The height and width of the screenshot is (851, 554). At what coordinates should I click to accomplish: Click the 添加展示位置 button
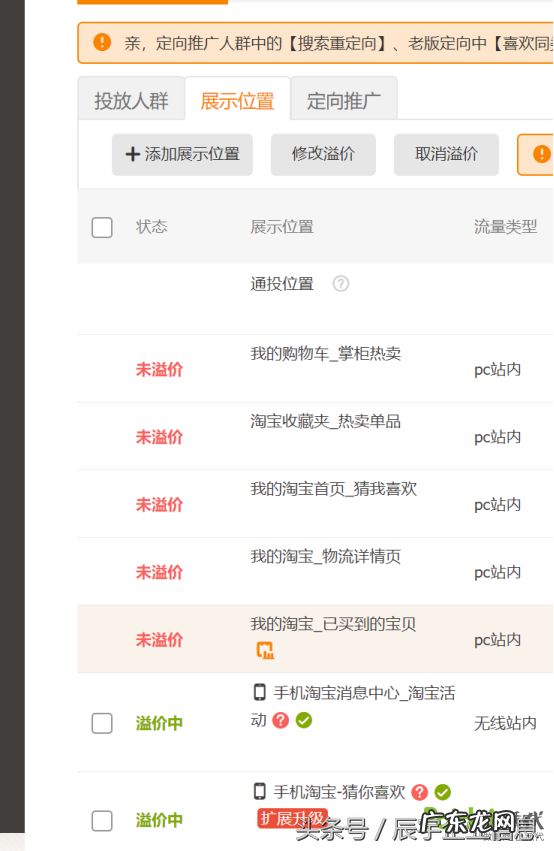point(182,155)
